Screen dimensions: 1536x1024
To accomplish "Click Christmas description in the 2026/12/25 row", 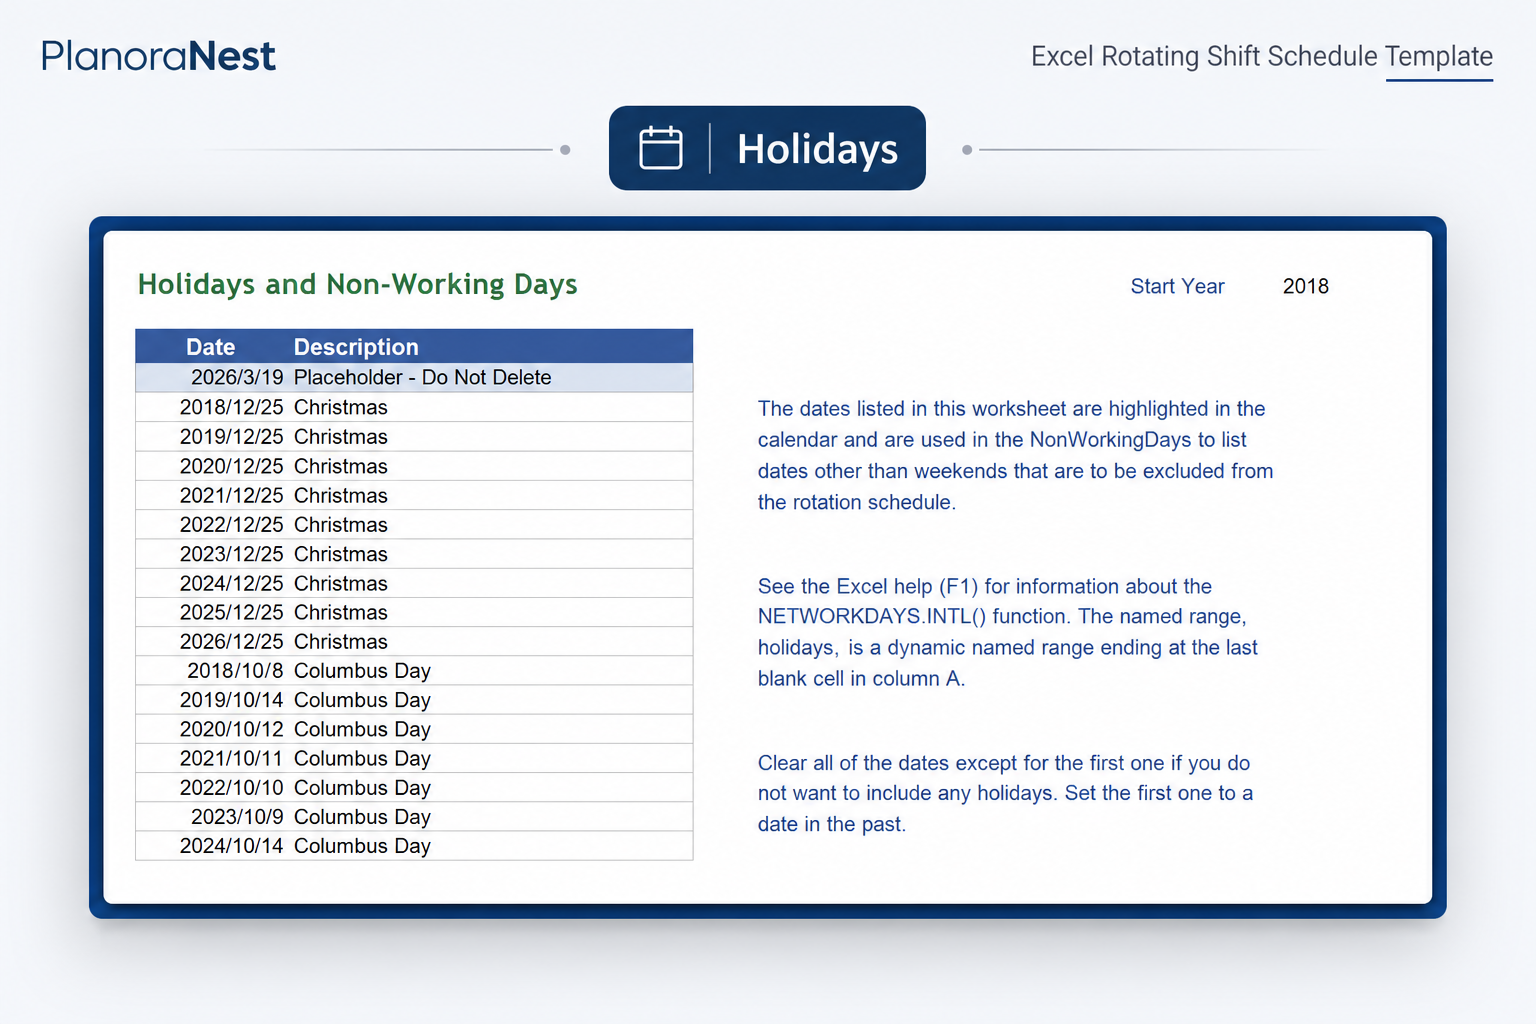I will [340, 641].
